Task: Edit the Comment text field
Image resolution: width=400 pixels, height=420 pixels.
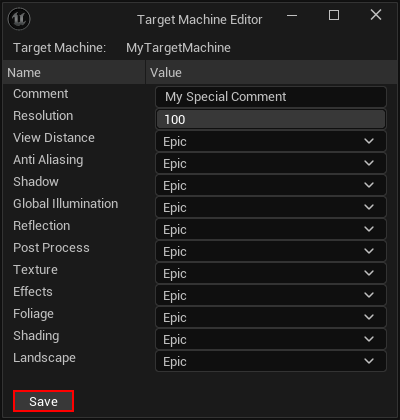Action: point(271,97)
